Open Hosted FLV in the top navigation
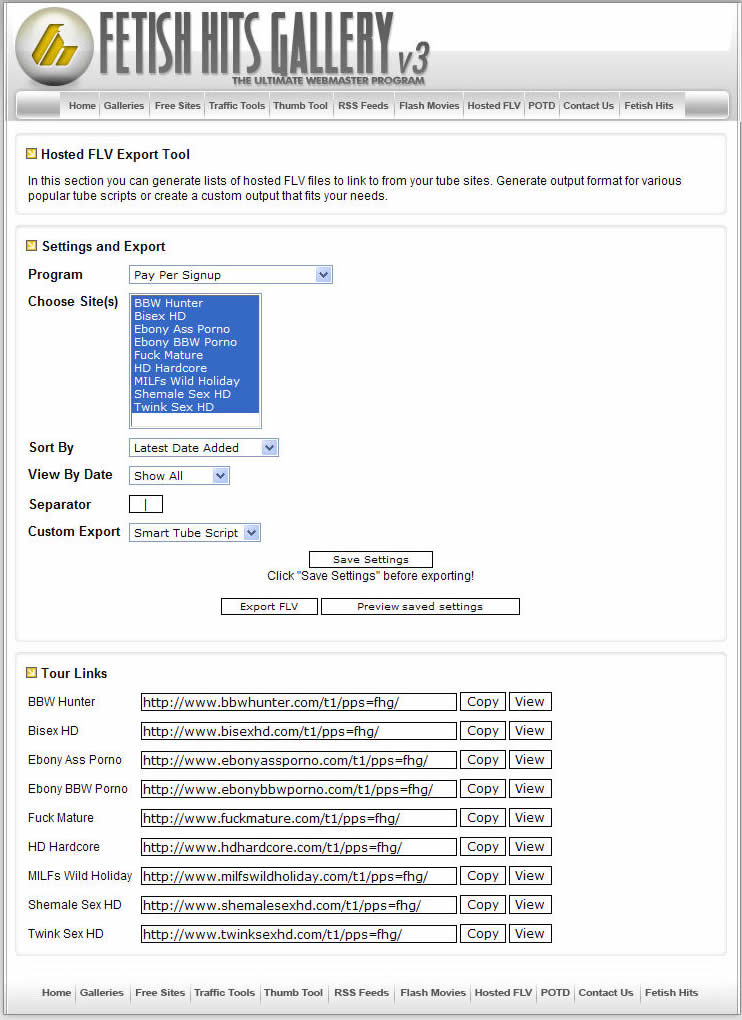The width and height of the screenshot is (742, 1020). 494,105
